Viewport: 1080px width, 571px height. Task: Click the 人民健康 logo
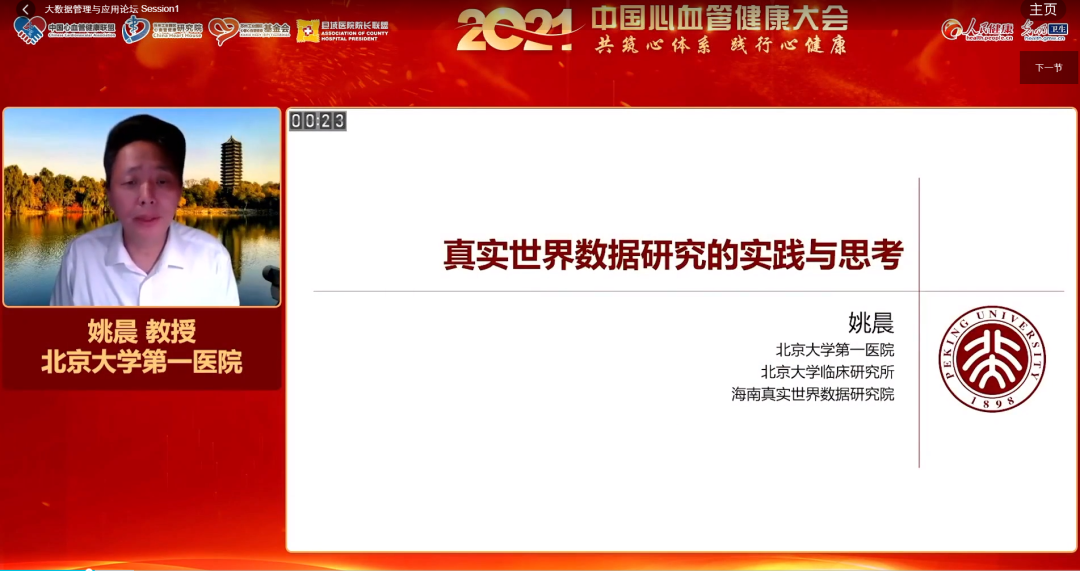point(978,30)
